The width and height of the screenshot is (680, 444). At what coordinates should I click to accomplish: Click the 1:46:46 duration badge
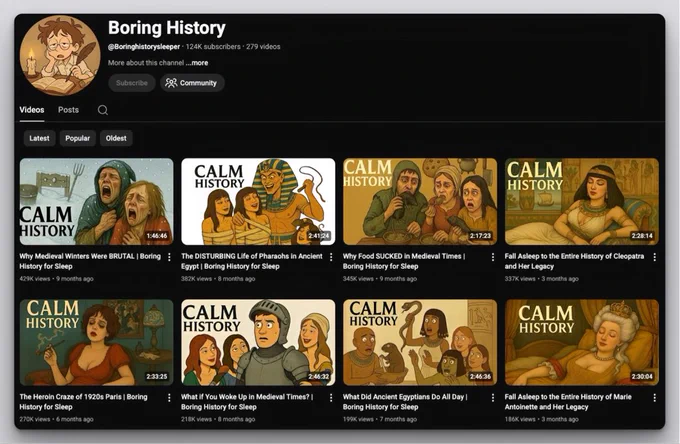[x=157, y=236]
